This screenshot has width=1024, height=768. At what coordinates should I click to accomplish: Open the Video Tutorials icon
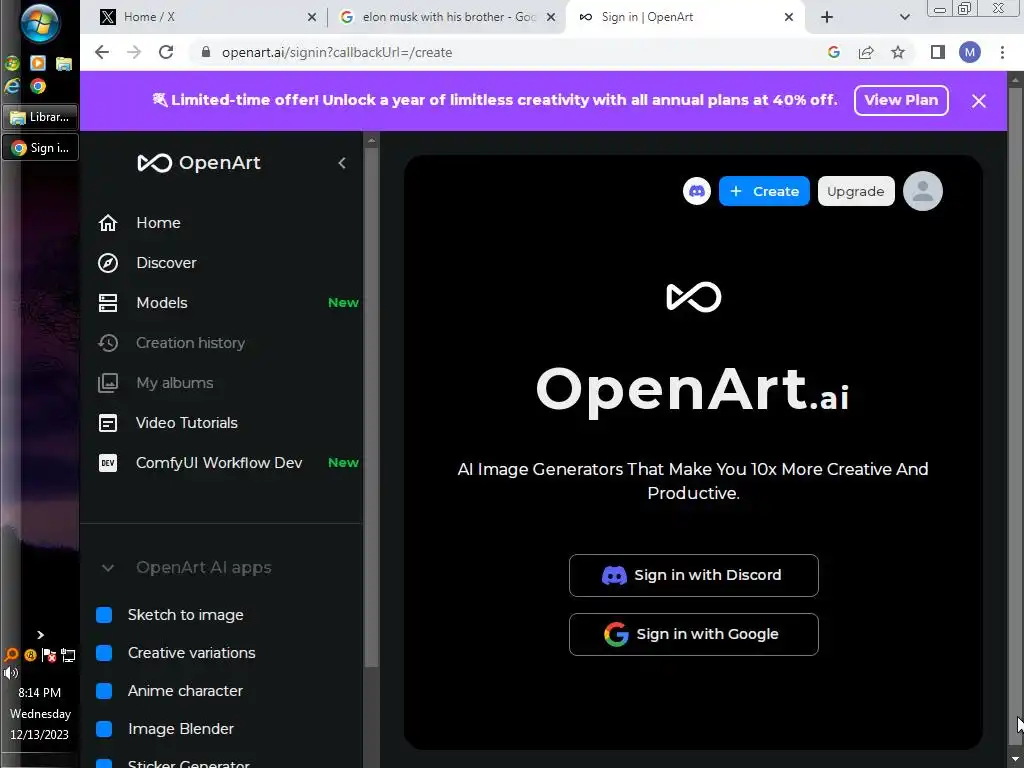pyautogui.click(x=108, y=423)
